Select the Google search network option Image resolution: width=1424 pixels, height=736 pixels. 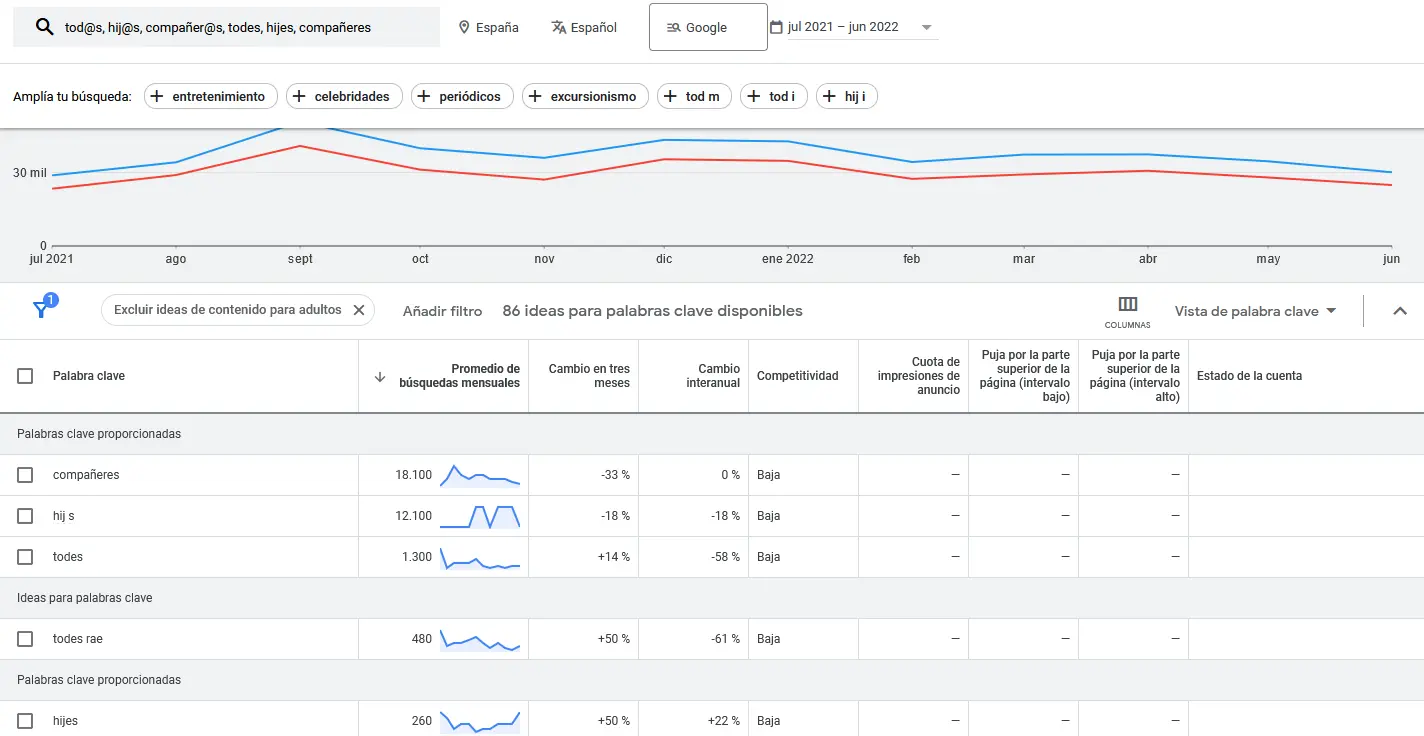pyautogui.click(x=708, y=27)
